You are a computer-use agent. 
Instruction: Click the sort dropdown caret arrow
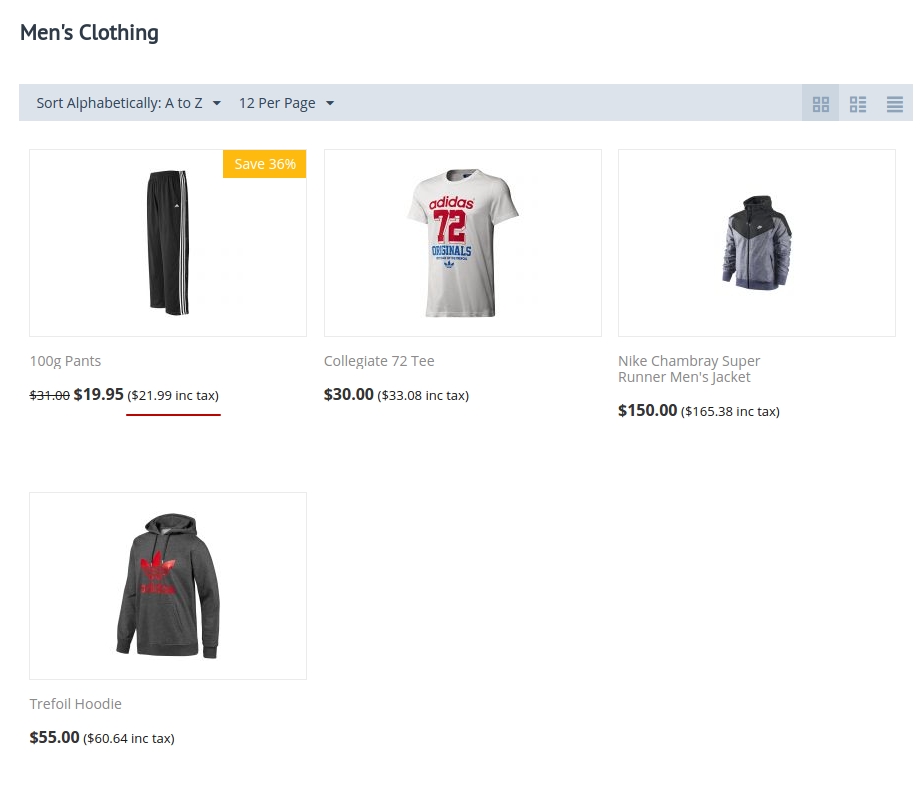[217, 103]
